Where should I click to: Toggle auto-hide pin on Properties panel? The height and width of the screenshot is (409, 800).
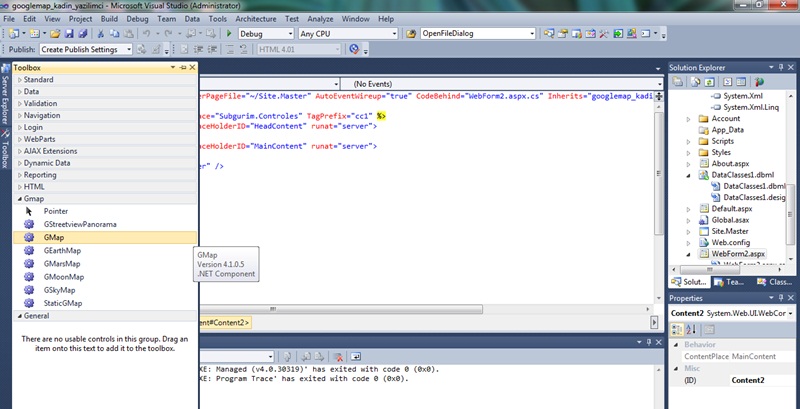click(781, 298)
